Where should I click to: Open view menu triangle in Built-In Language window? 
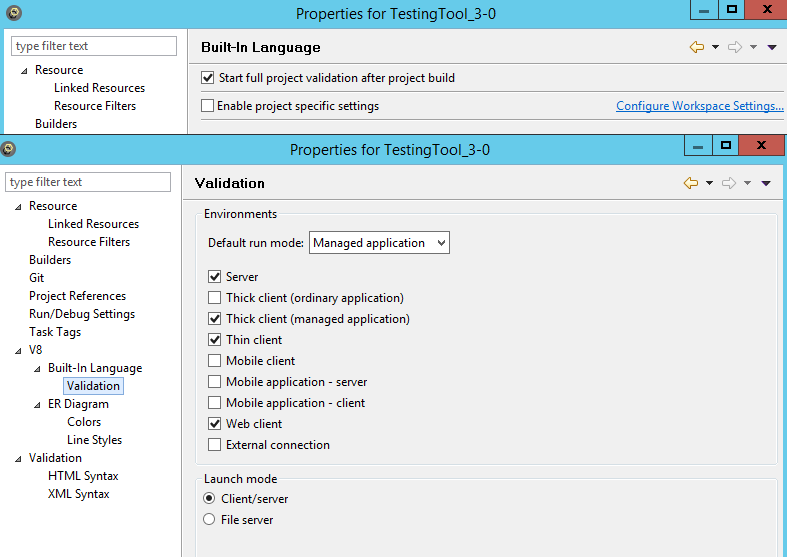[x=772, y=47]
